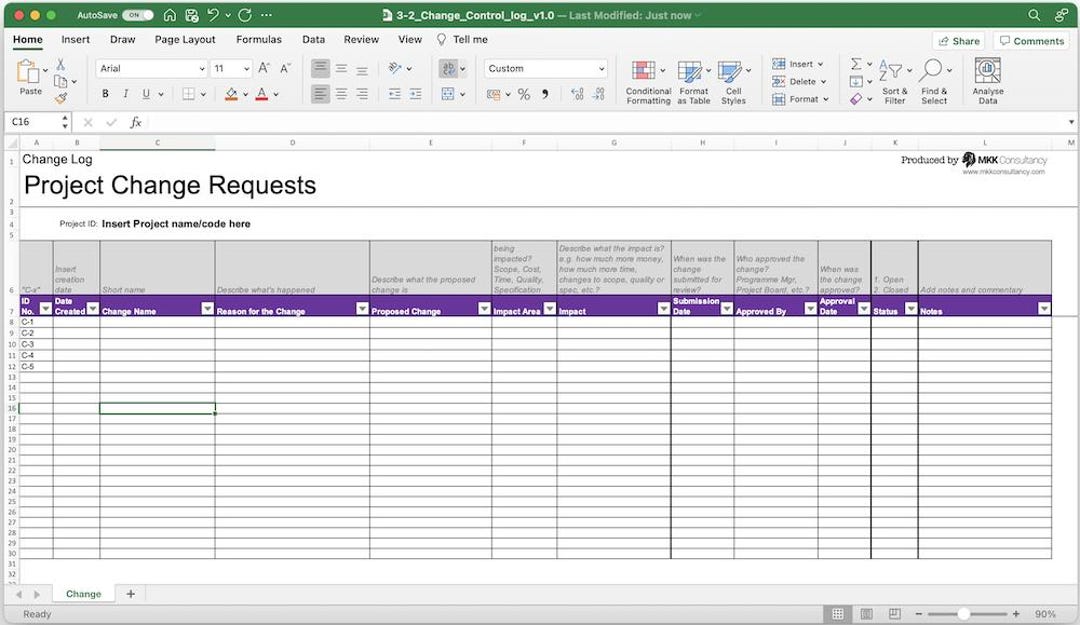
Task: Select cell C-1 in ID column
Action: point(36,322)
